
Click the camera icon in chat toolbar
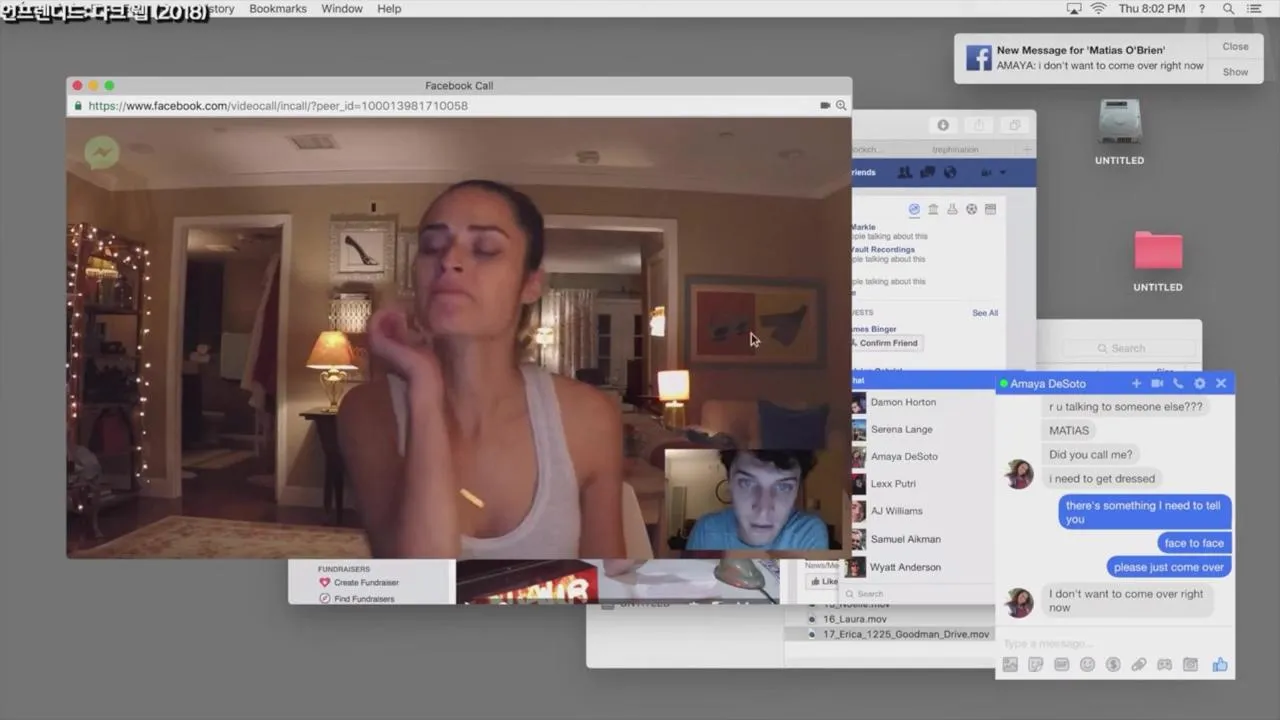(1191, 664)
